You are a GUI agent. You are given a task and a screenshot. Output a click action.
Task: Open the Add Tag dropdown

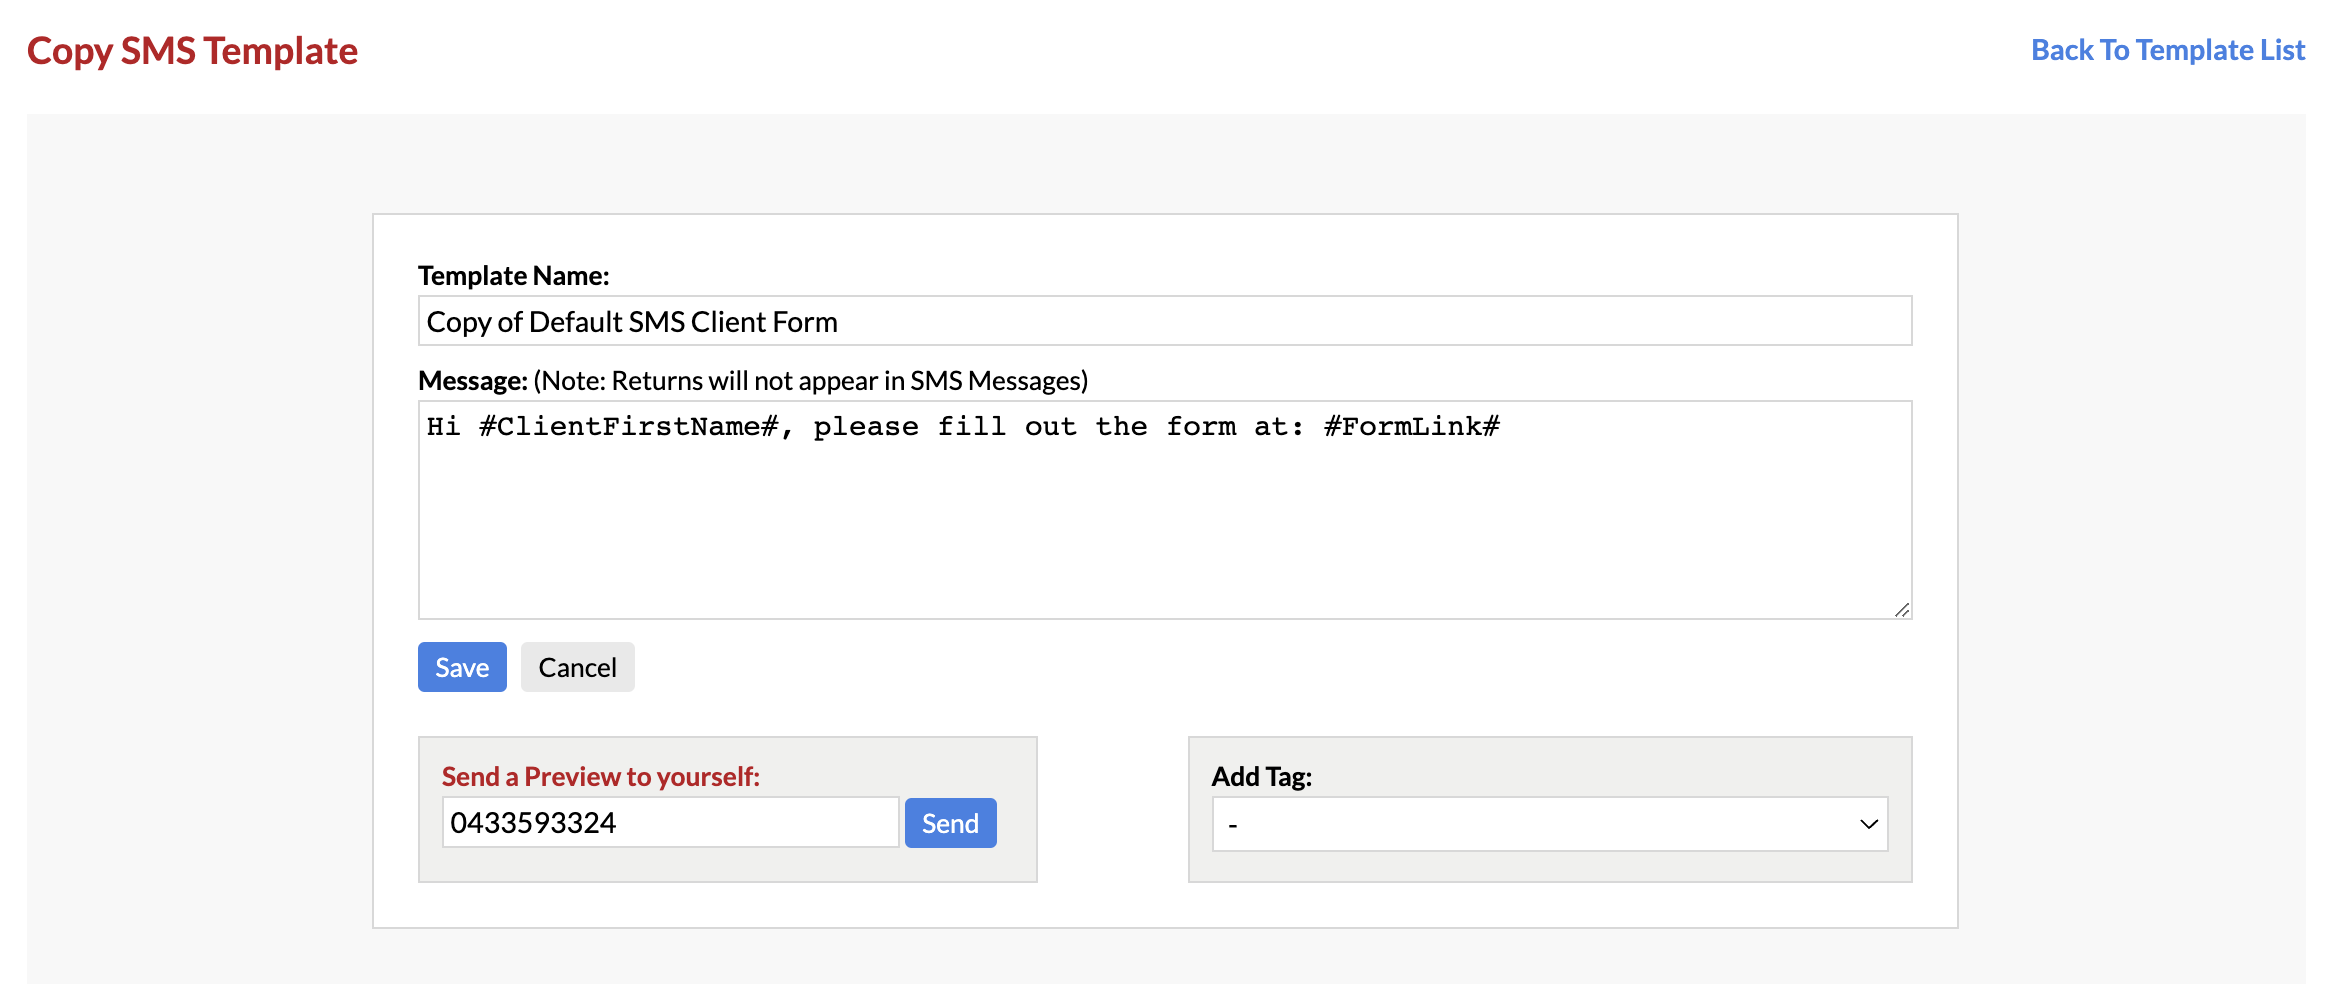click(x=1548, y=823)
